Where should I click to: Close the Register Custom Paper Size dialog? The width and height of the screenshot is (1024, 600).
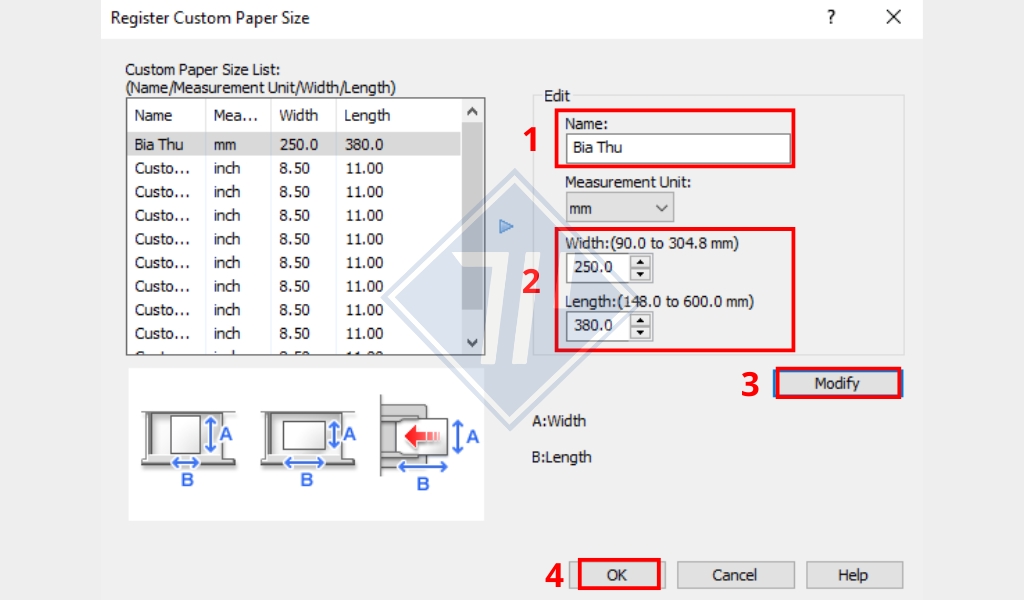coord(893,17)
